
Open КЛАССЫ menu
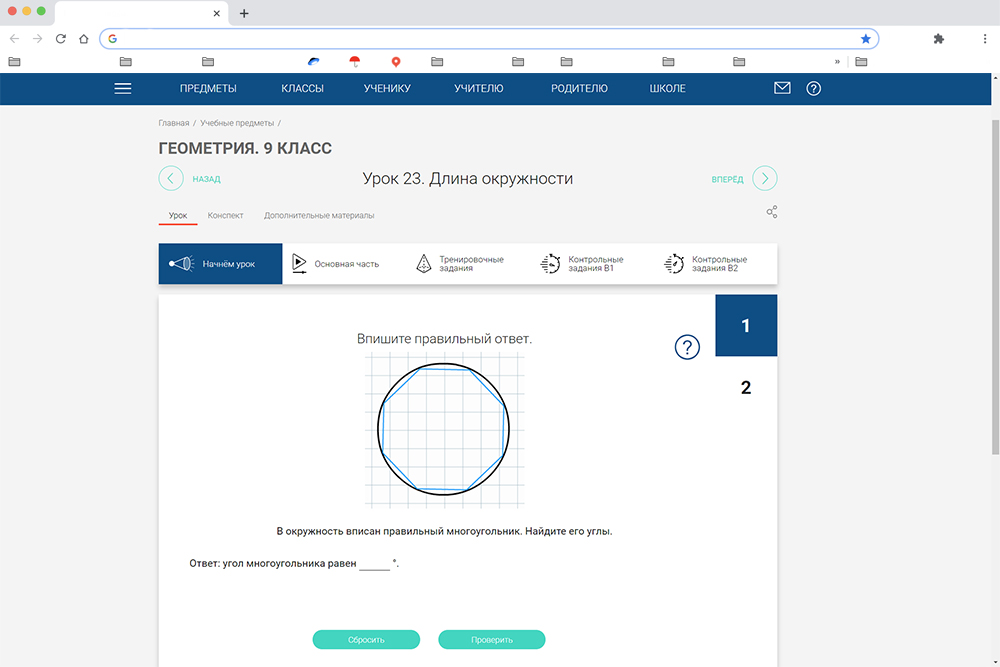click(302, 89)
